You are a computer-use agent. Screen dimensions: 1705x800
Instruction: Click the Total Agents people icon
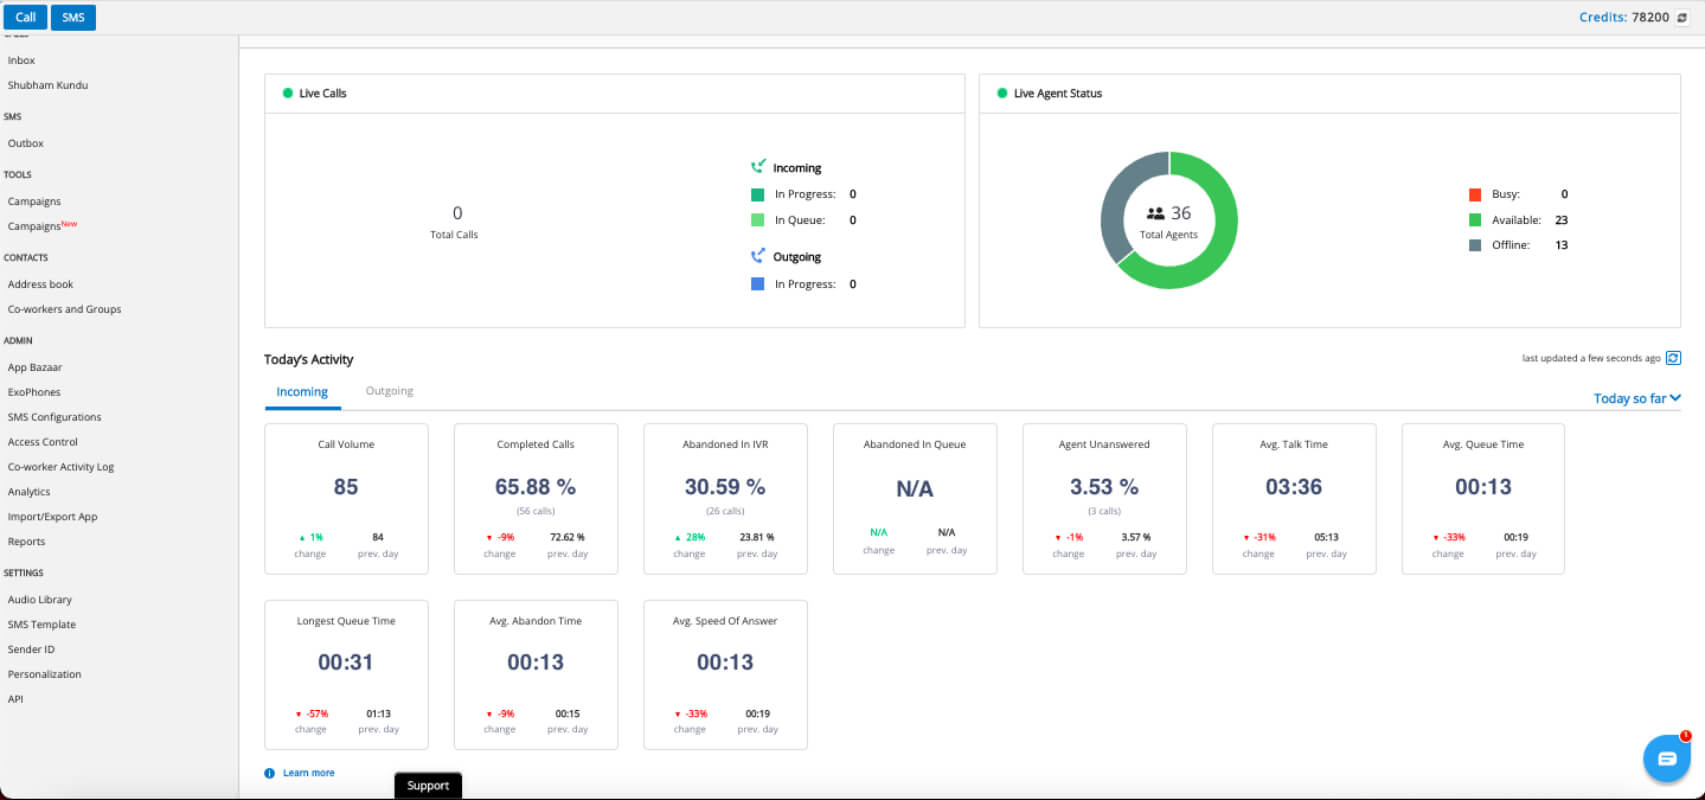[x=1155, y=213]
